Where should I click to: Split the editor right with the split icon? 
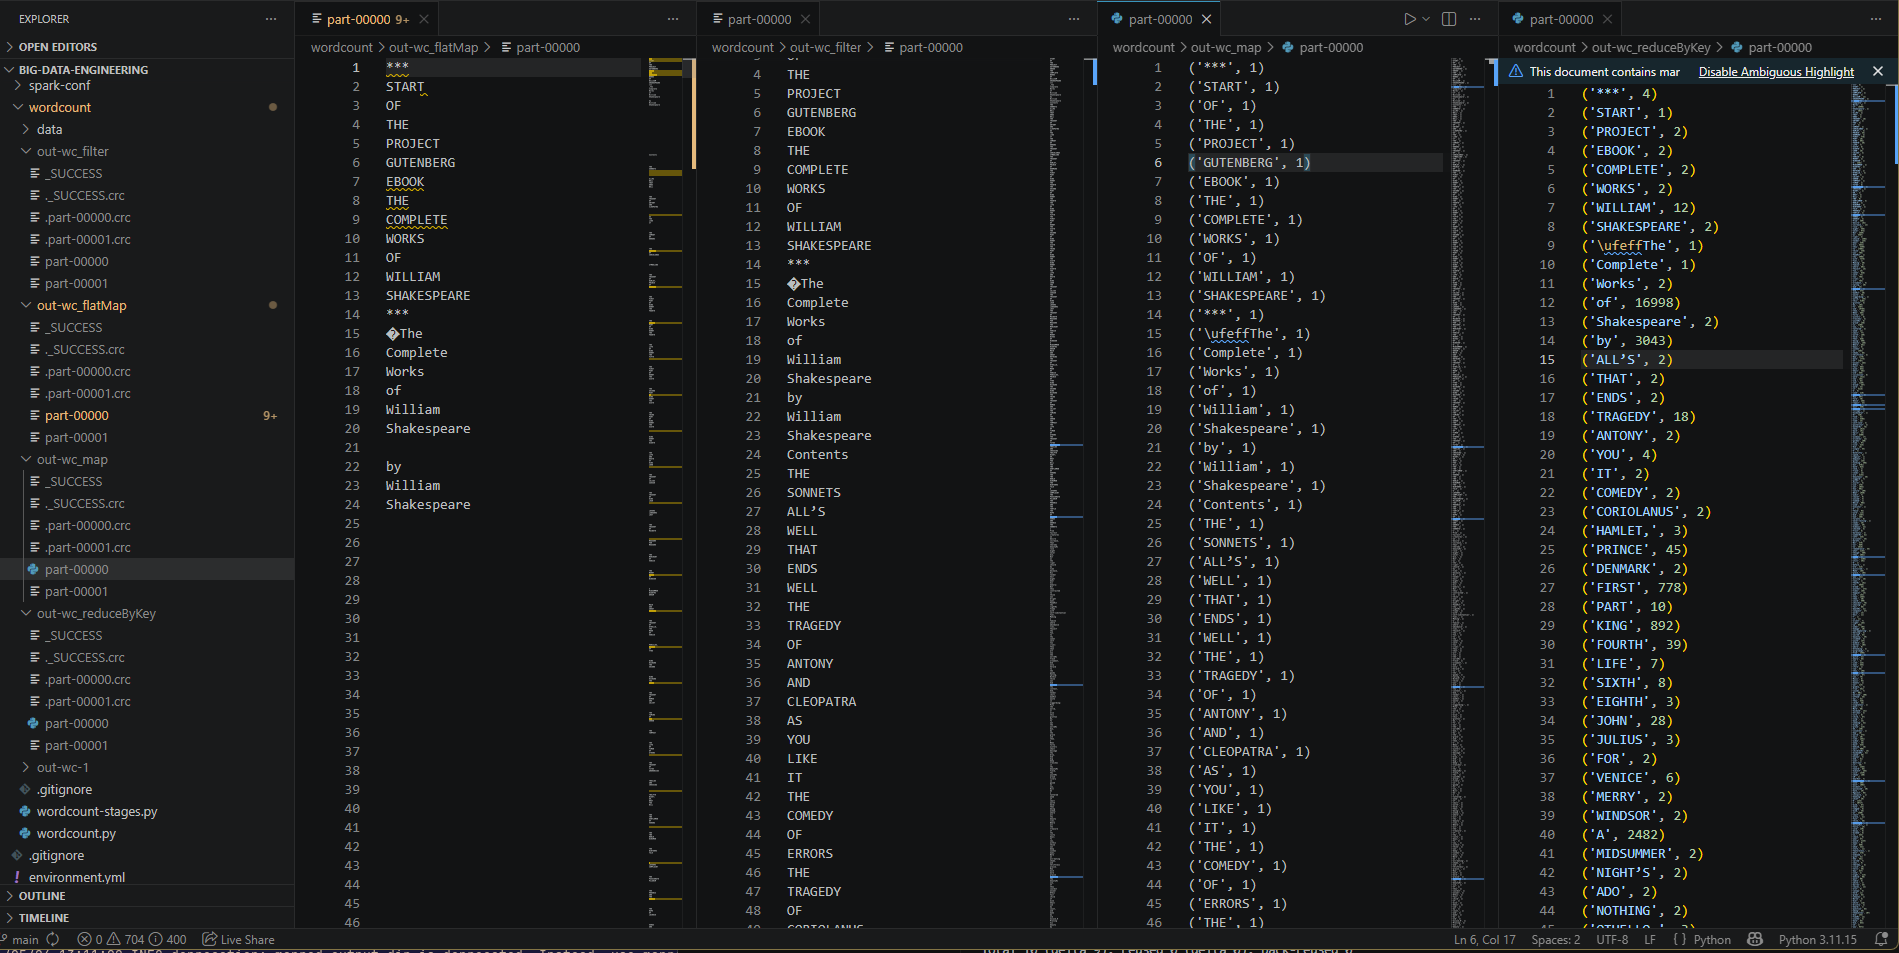tap(1449, 19)
